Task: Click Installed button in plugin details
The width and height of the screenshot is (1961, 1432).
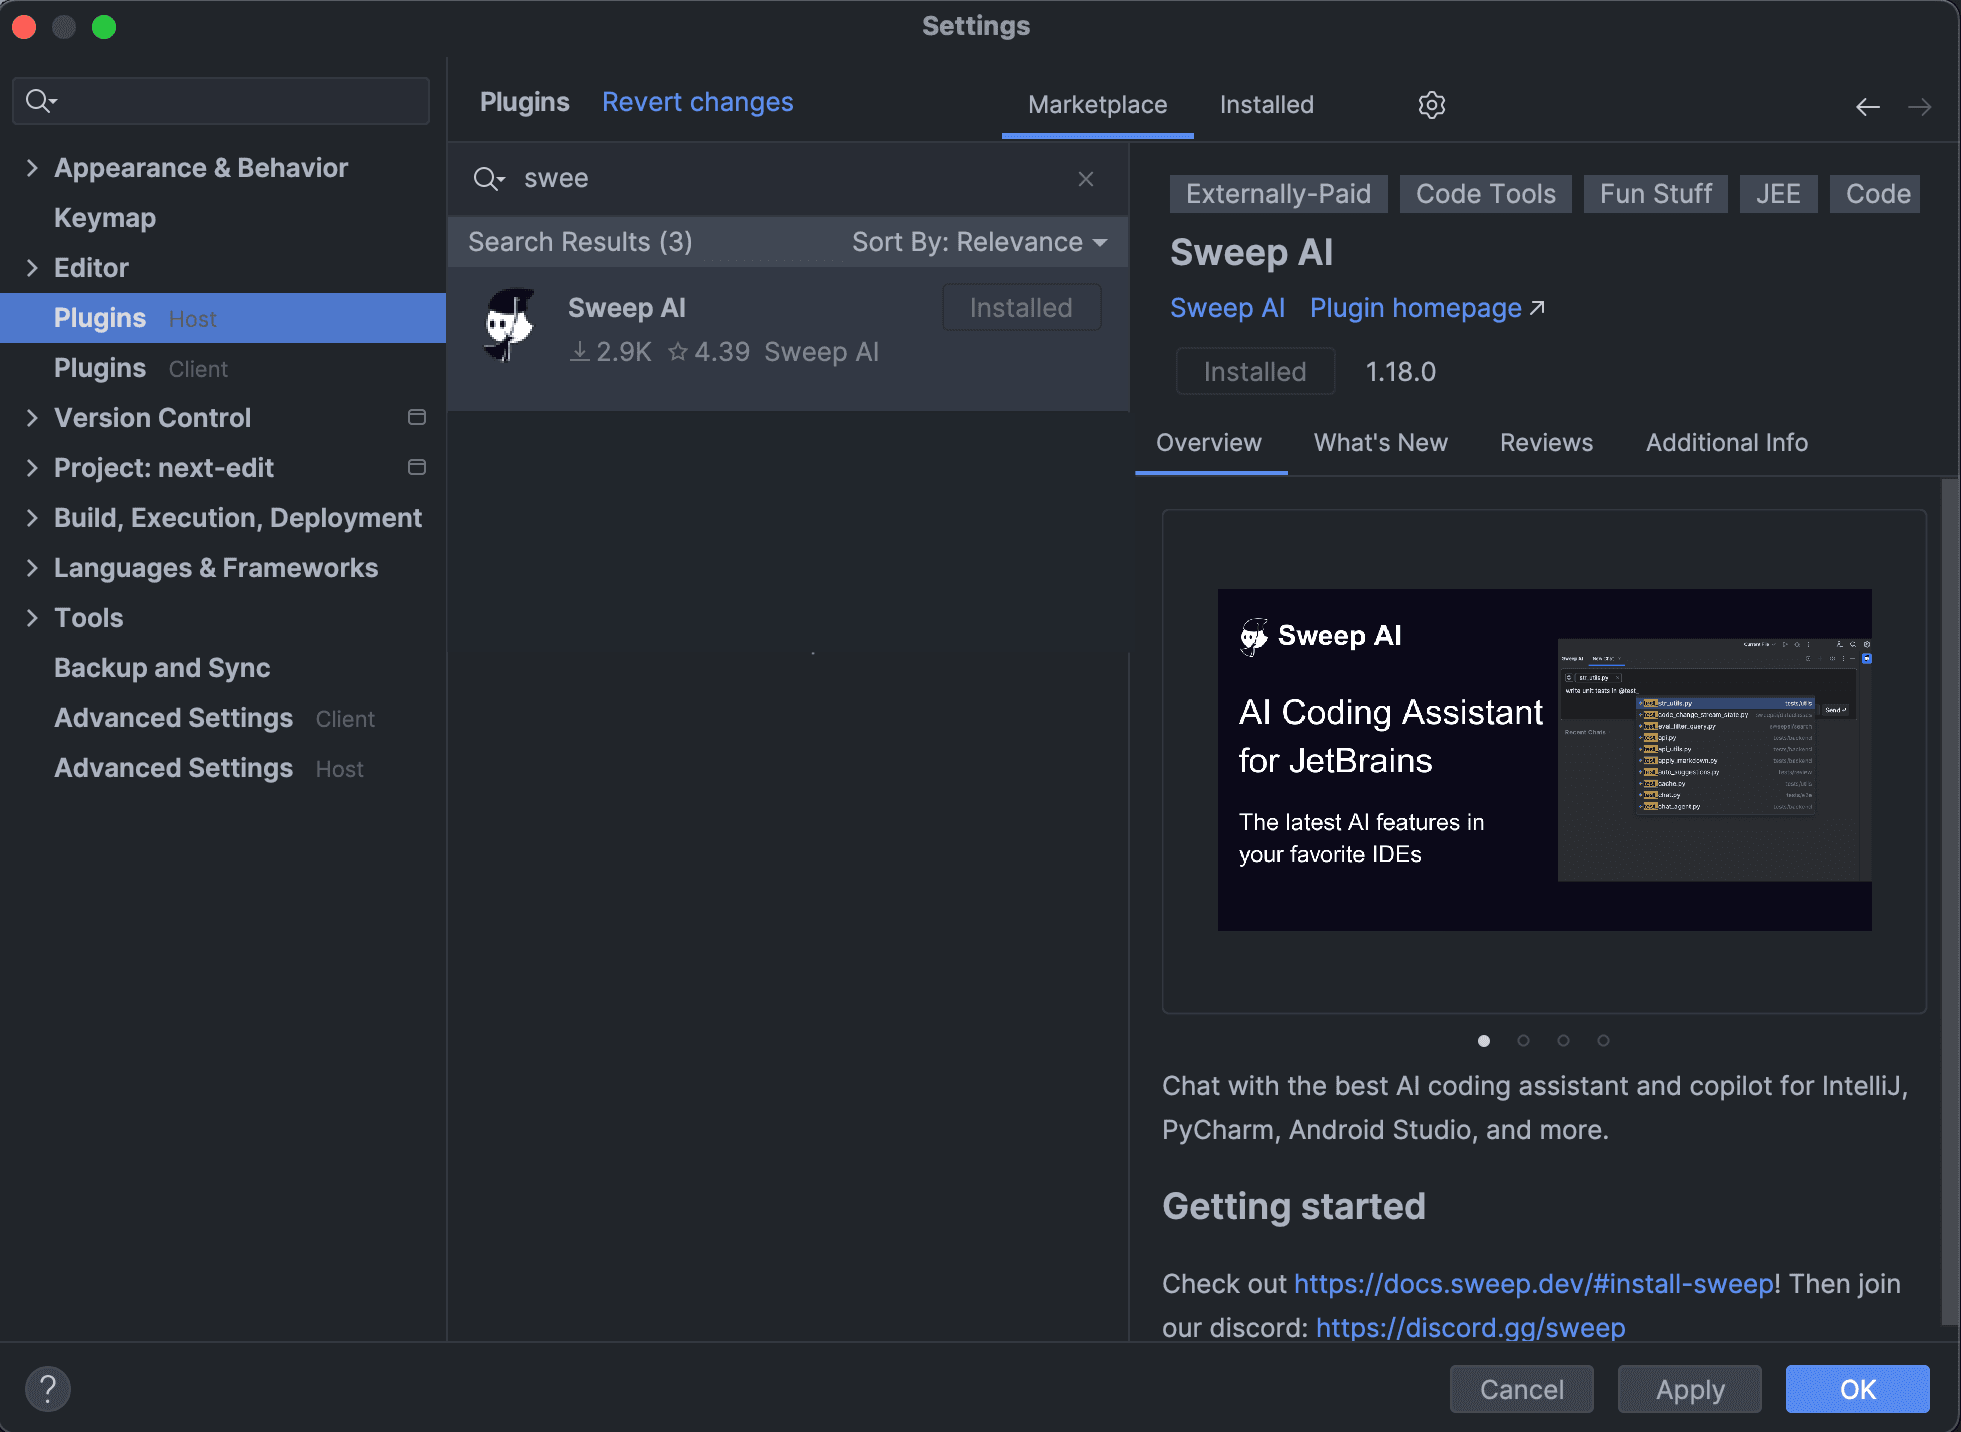Action: pos(1255,372)
